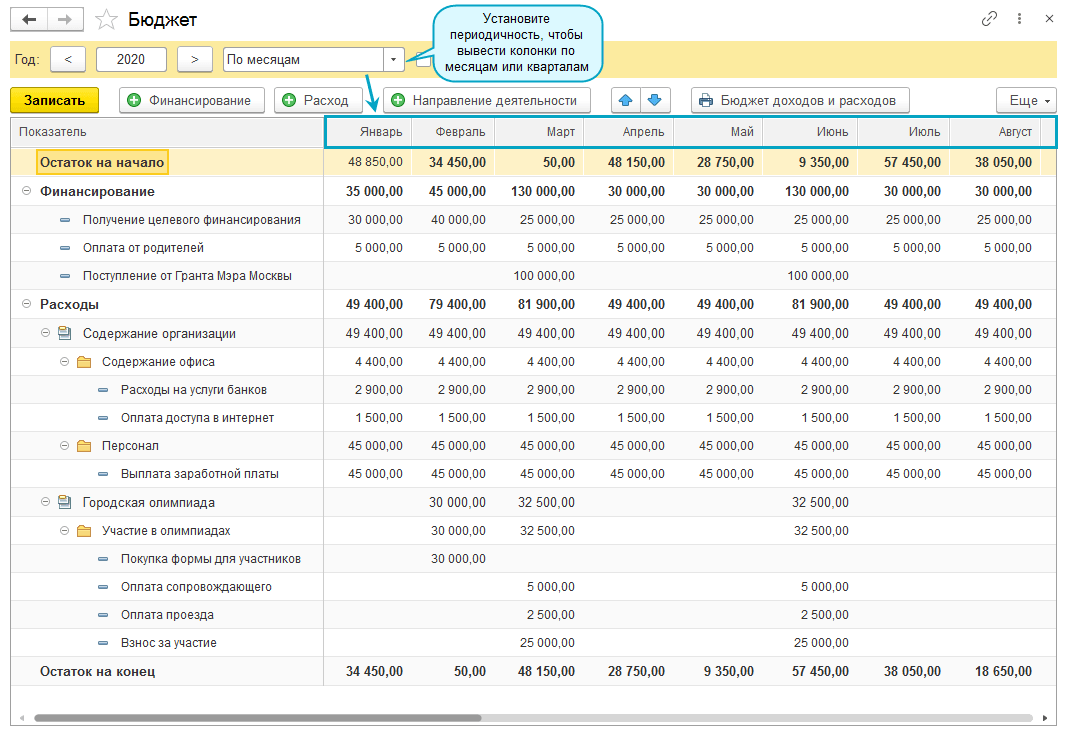The width and height of the screenshot is (1065, 731).
Task: Collapse the Персонал folder
Action: click(65, 446)
